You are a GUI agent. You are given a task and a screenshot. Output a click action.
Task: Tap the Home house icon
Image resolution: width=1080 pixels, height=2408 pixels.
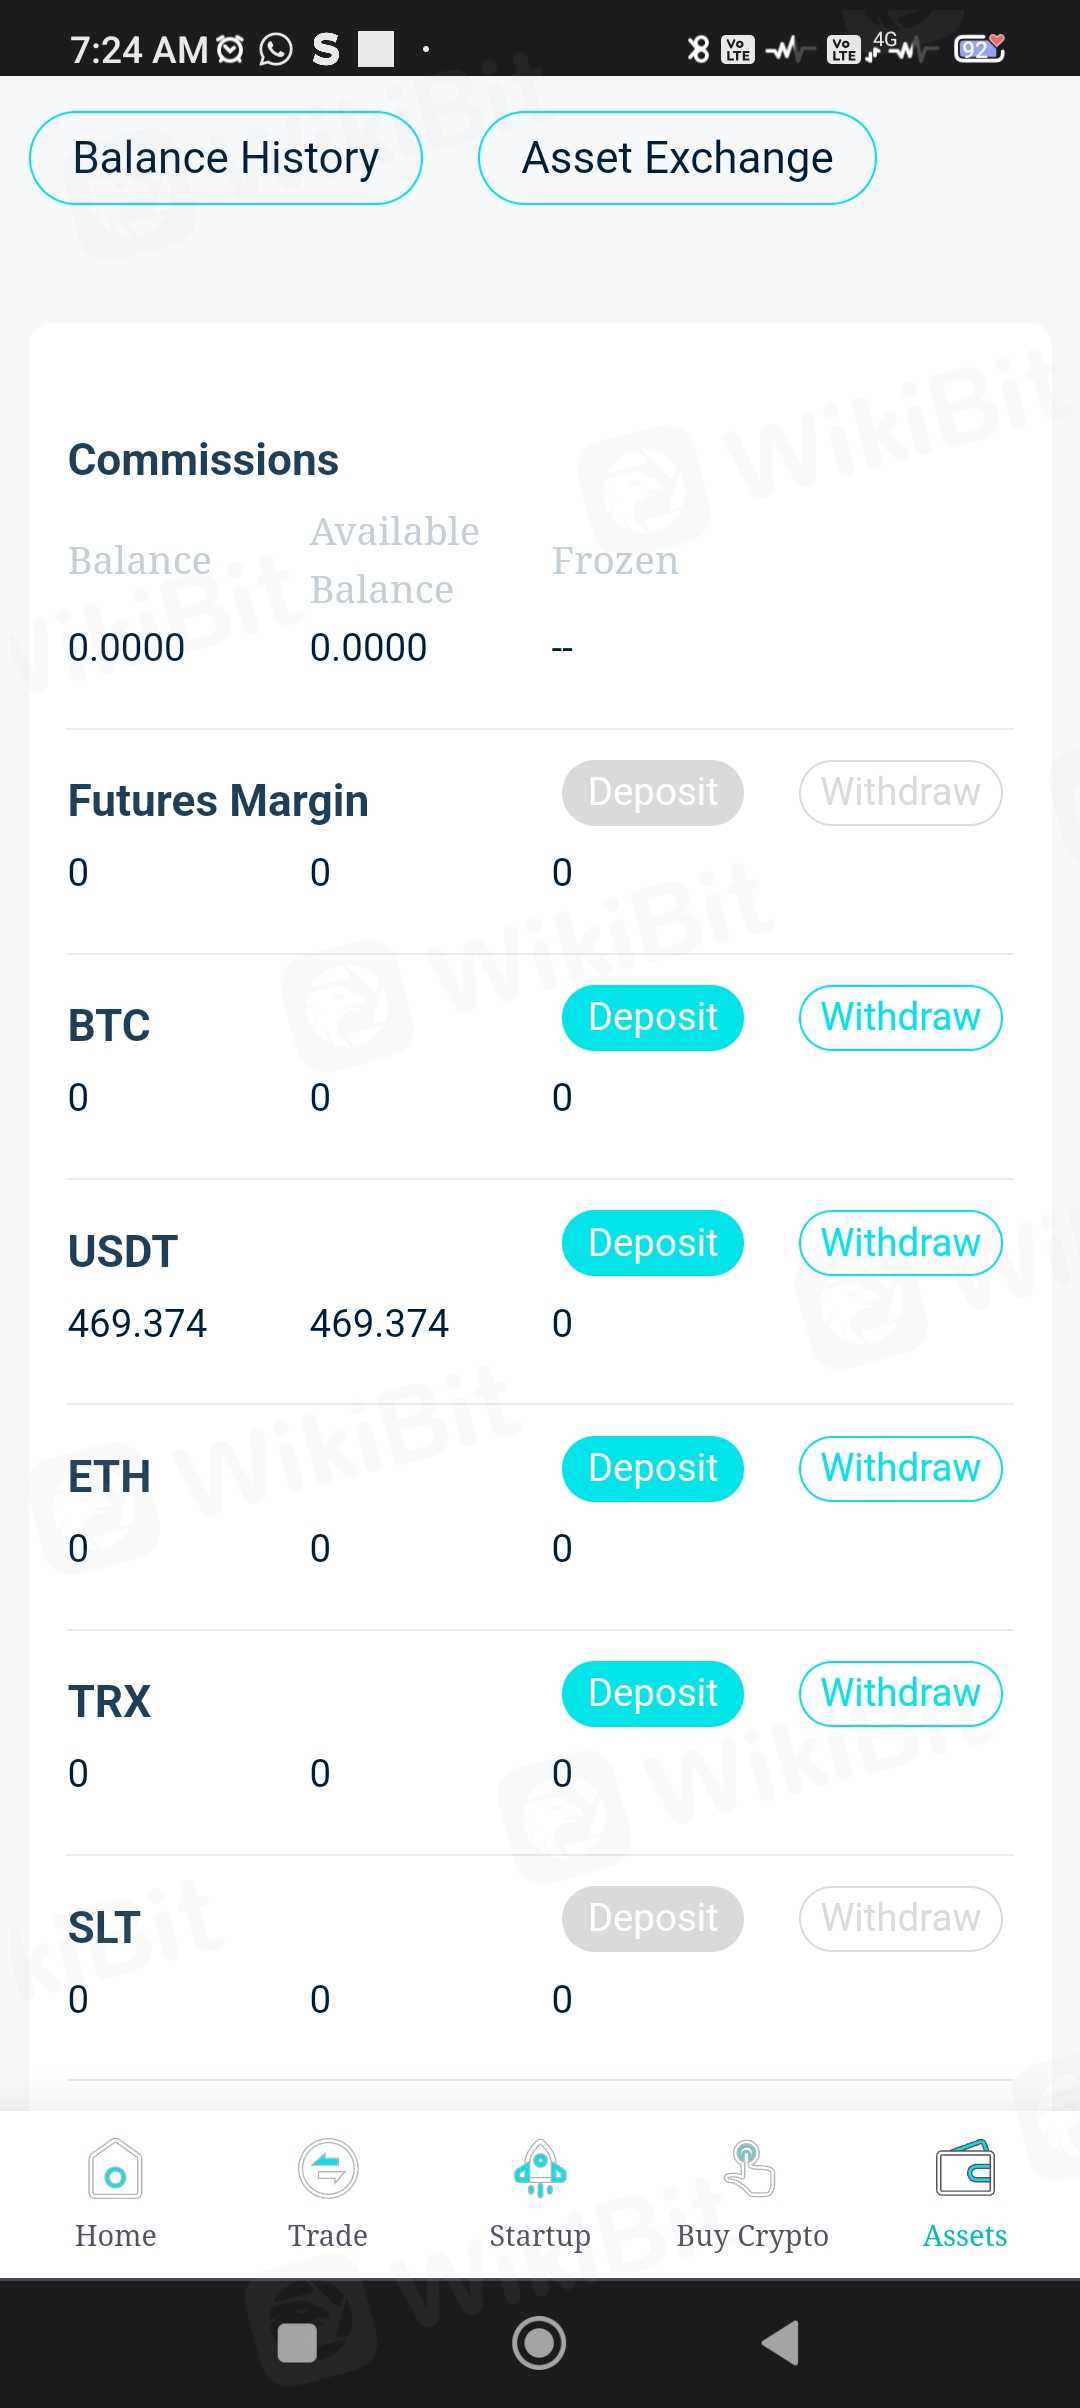pos(115,2170)
